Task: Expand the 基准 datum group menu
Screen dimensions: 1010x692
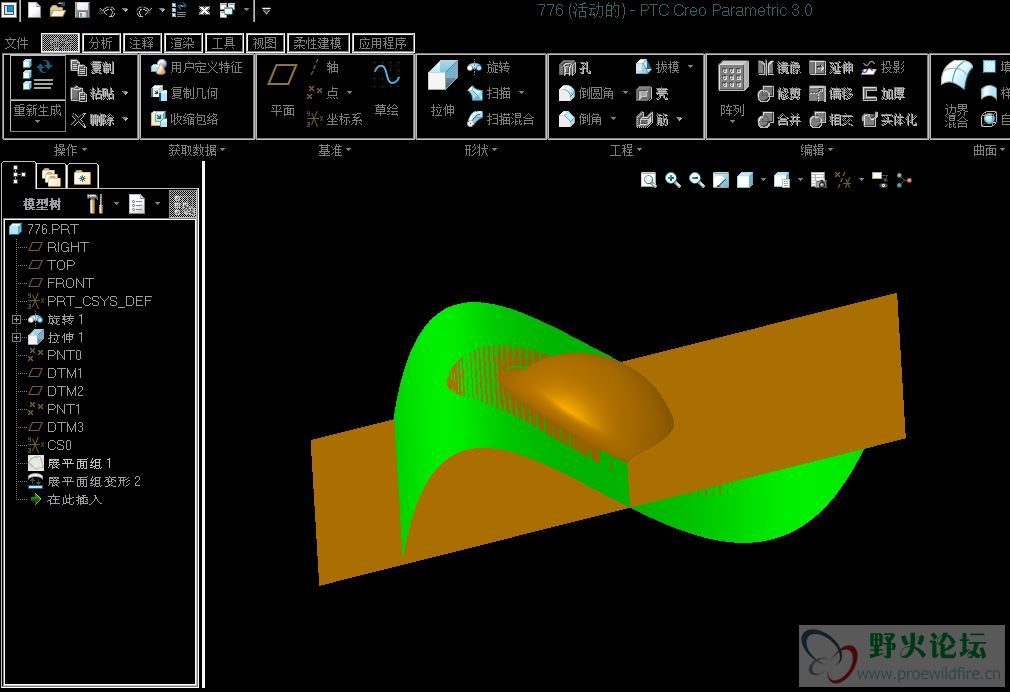Action: 335,150
